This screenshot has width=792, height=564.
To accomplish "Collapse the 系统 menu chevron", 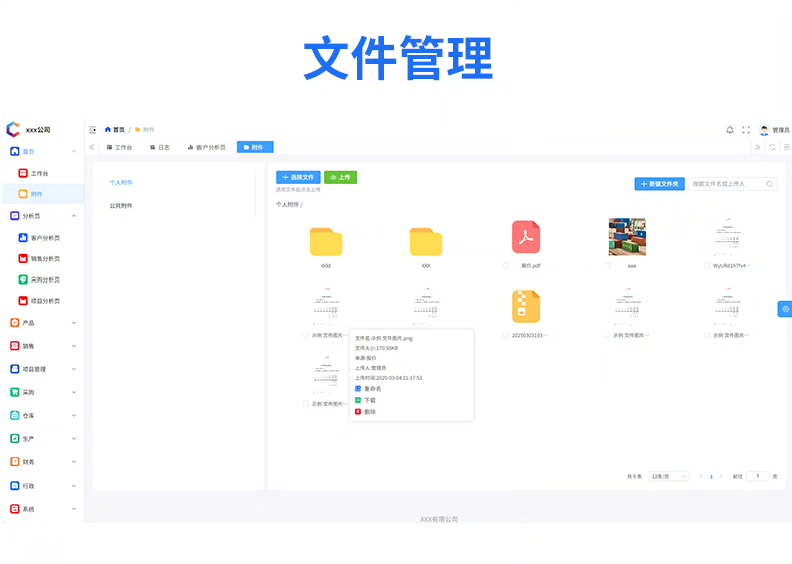I will 74,509.
